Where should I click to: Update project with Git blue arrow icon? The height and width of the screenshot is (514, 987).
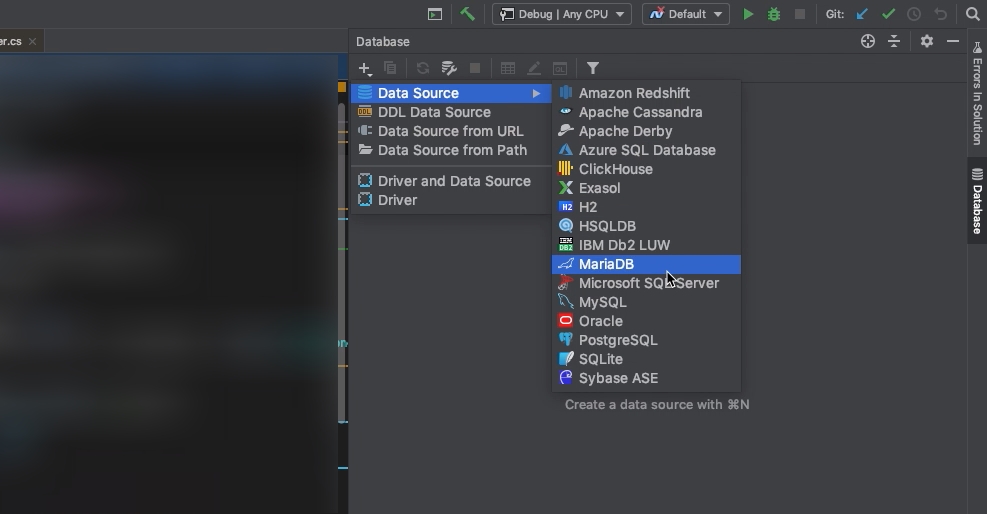(862, 14)
